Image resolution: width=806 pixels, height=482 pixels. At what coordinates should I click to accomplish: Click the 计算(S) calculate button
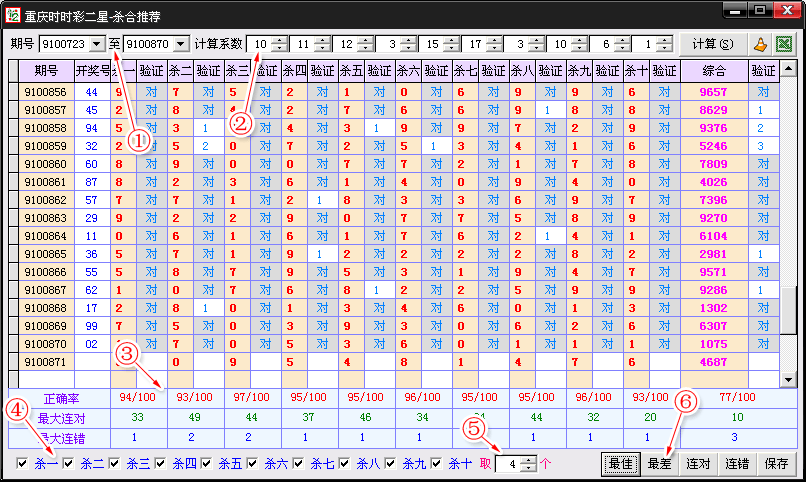point(711,44)
